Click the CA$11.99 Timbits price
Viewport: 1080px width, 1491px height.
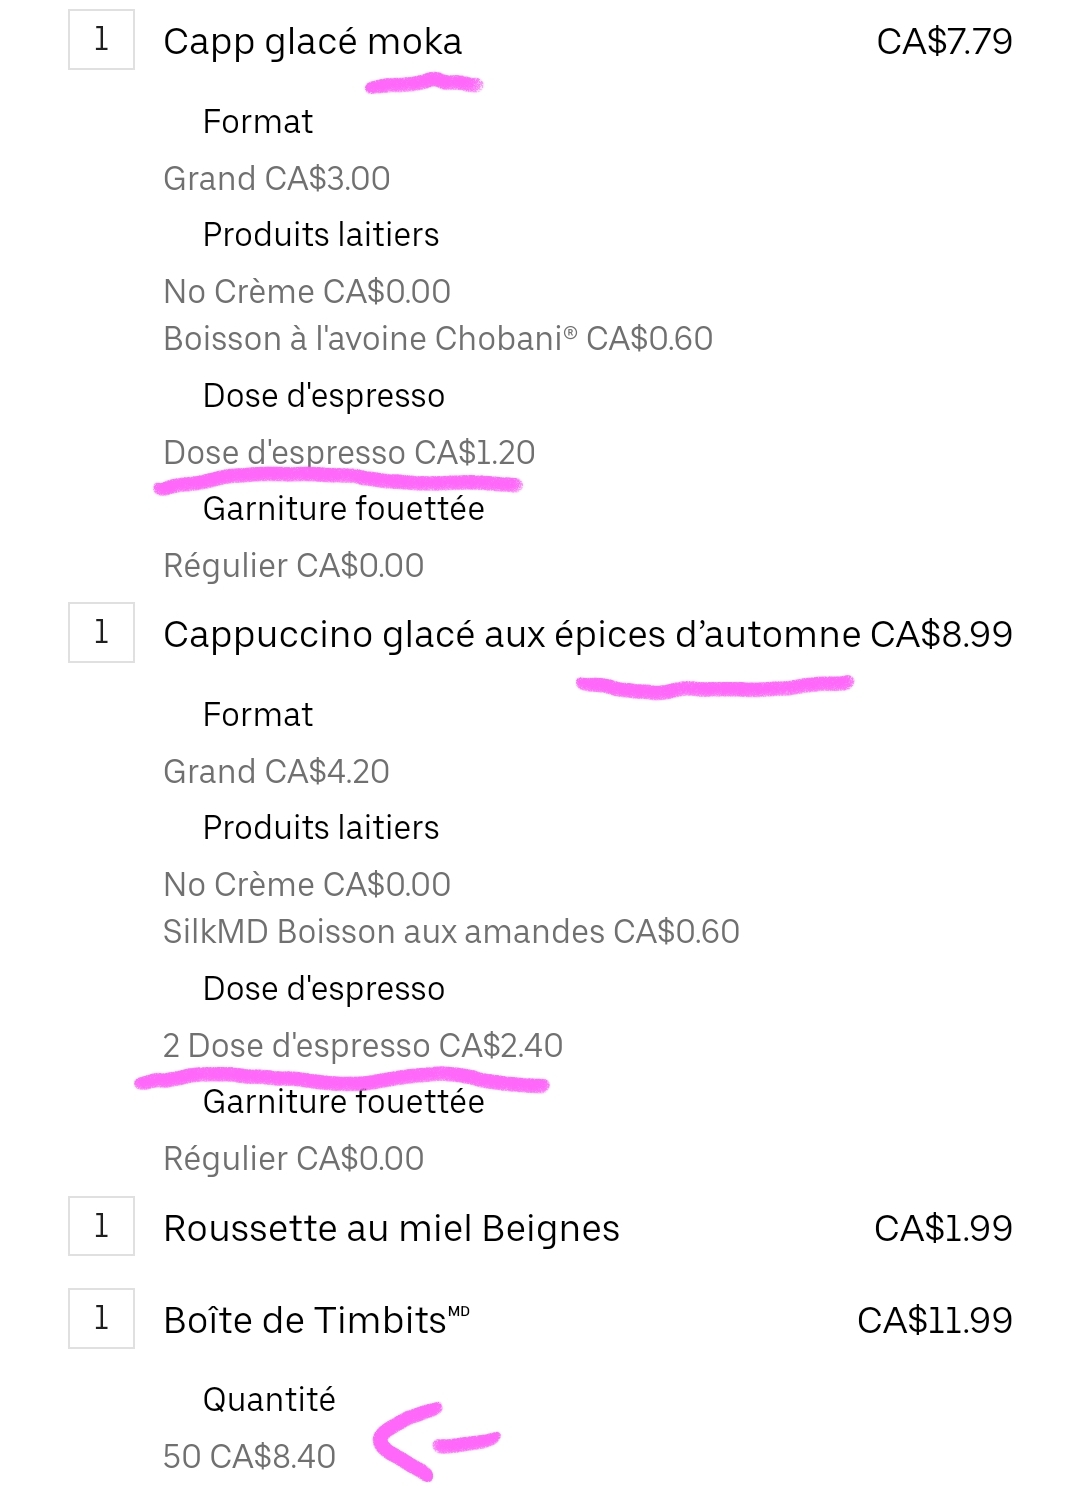click(934, 1320)
